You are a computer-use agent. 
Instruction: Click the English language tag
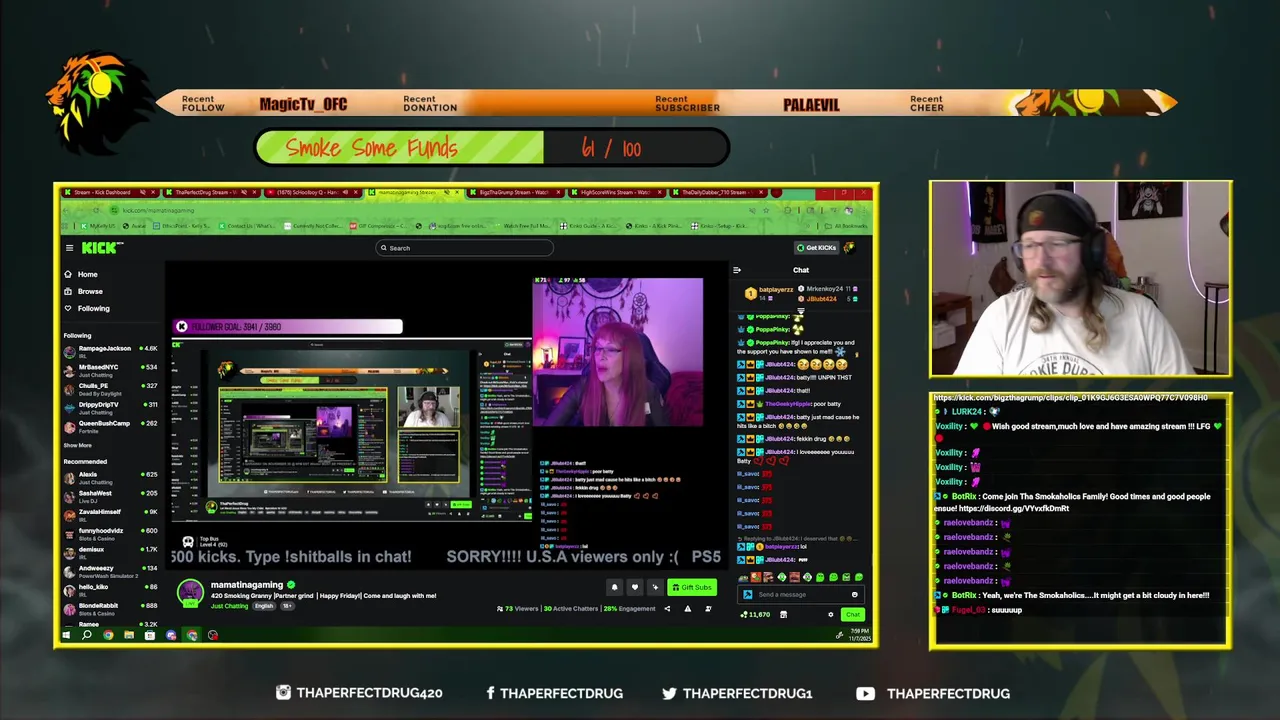(263, 606)
